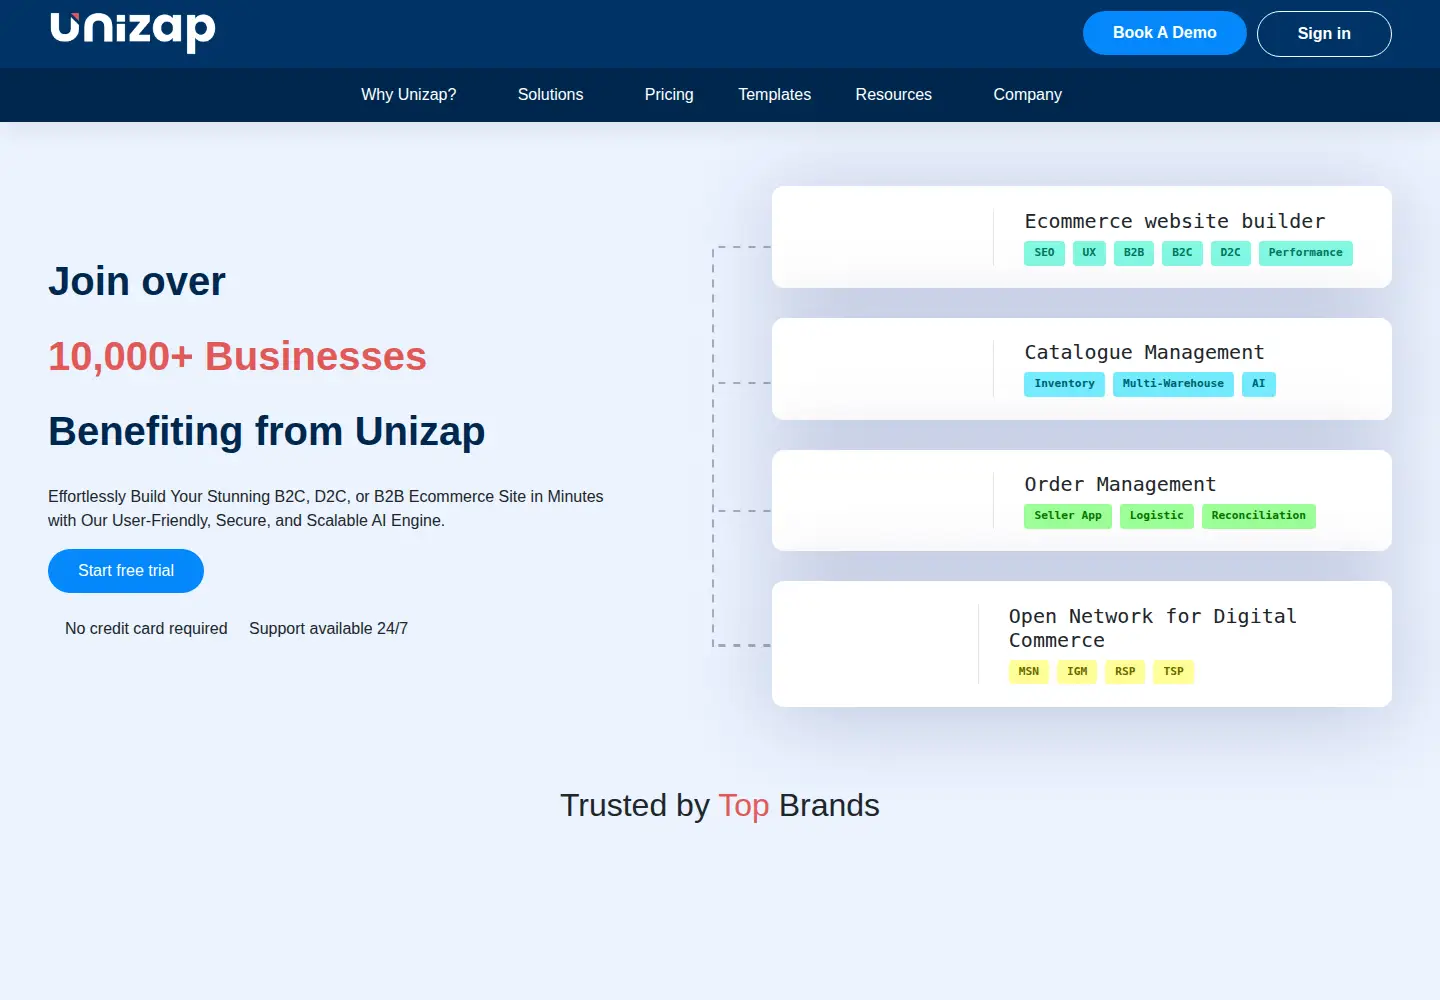
Task: Click the B2B tag
Action: (1134, 253)
